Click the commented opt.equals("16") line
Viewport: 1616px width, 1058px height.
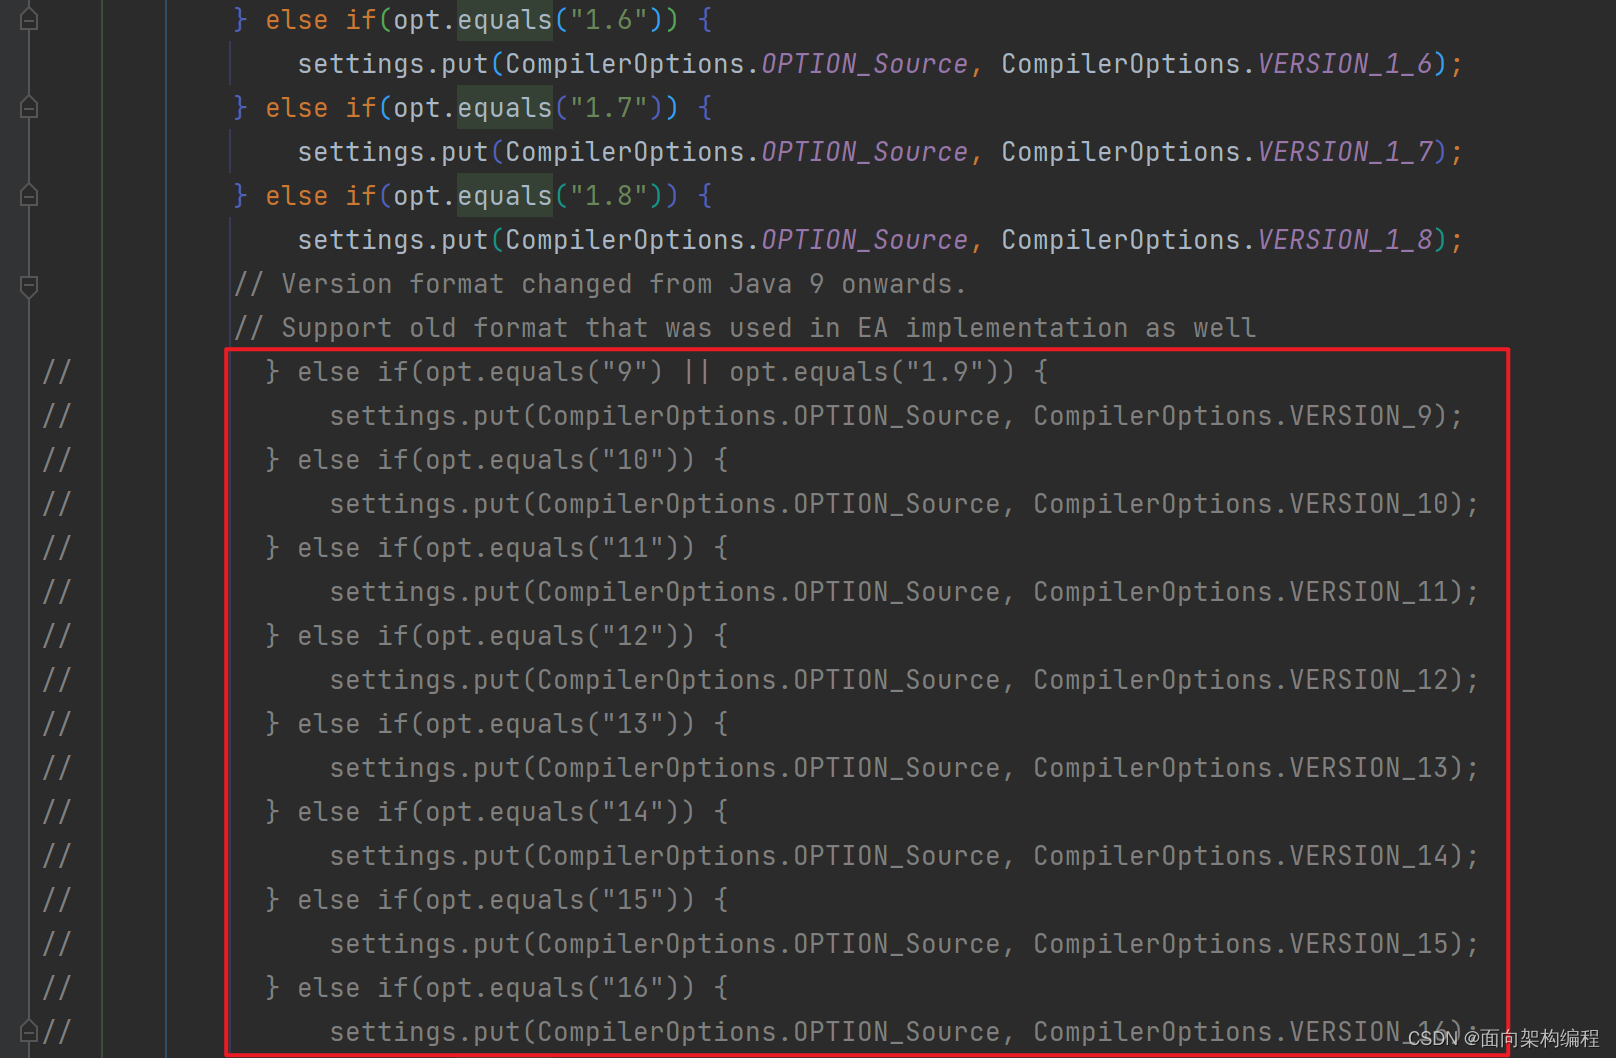(497, 988)
